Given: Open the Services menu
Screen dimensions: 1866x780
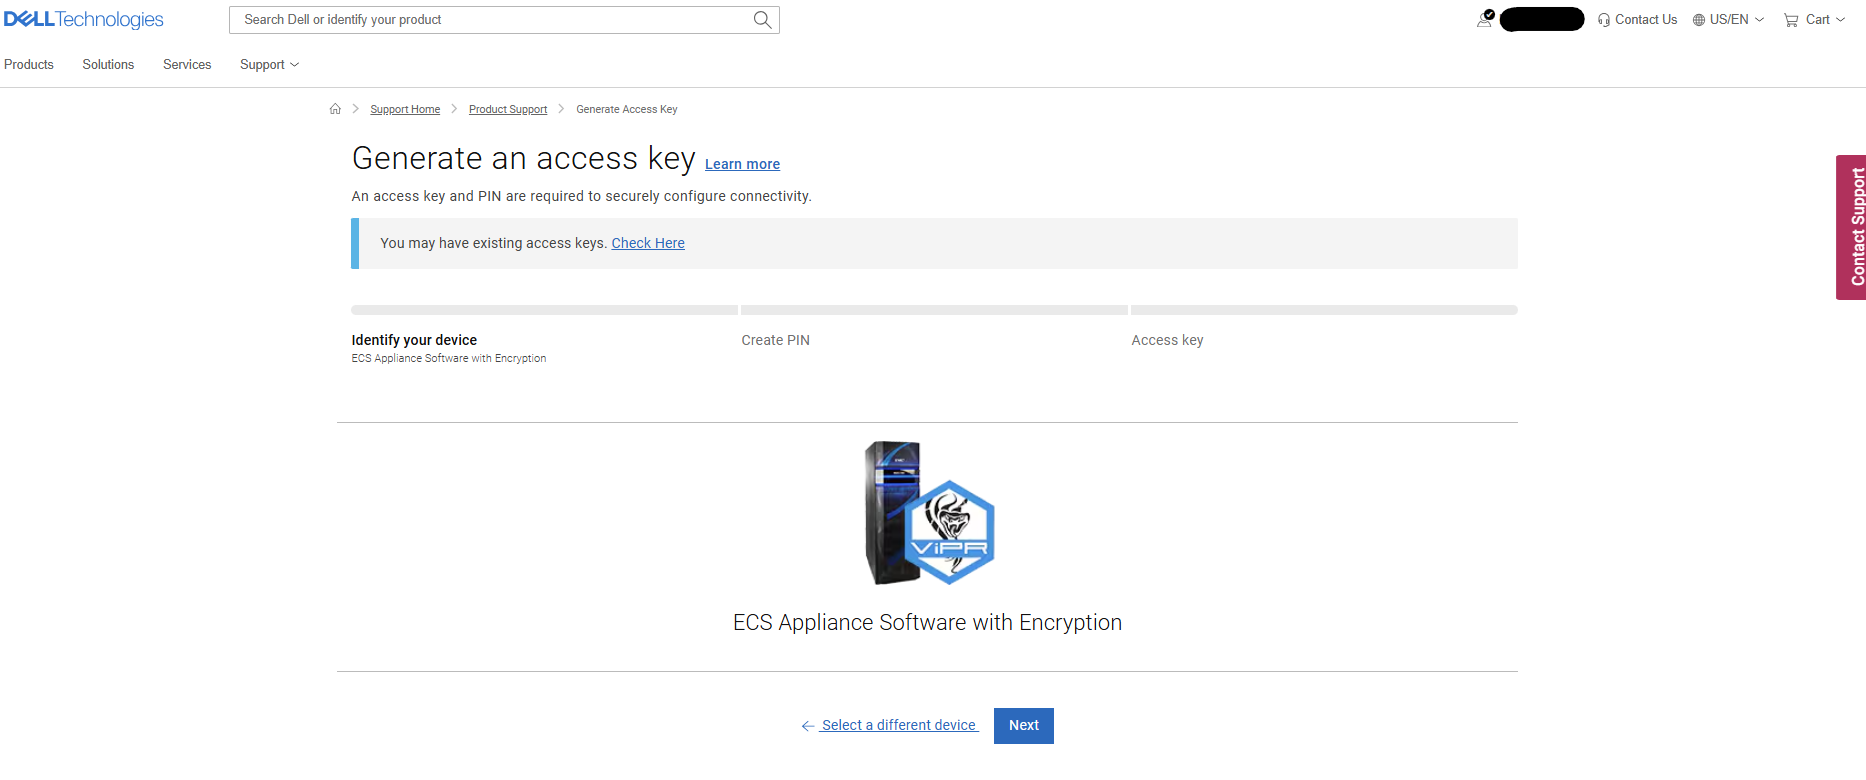Looking at the screenshot, I should (187, 65).
